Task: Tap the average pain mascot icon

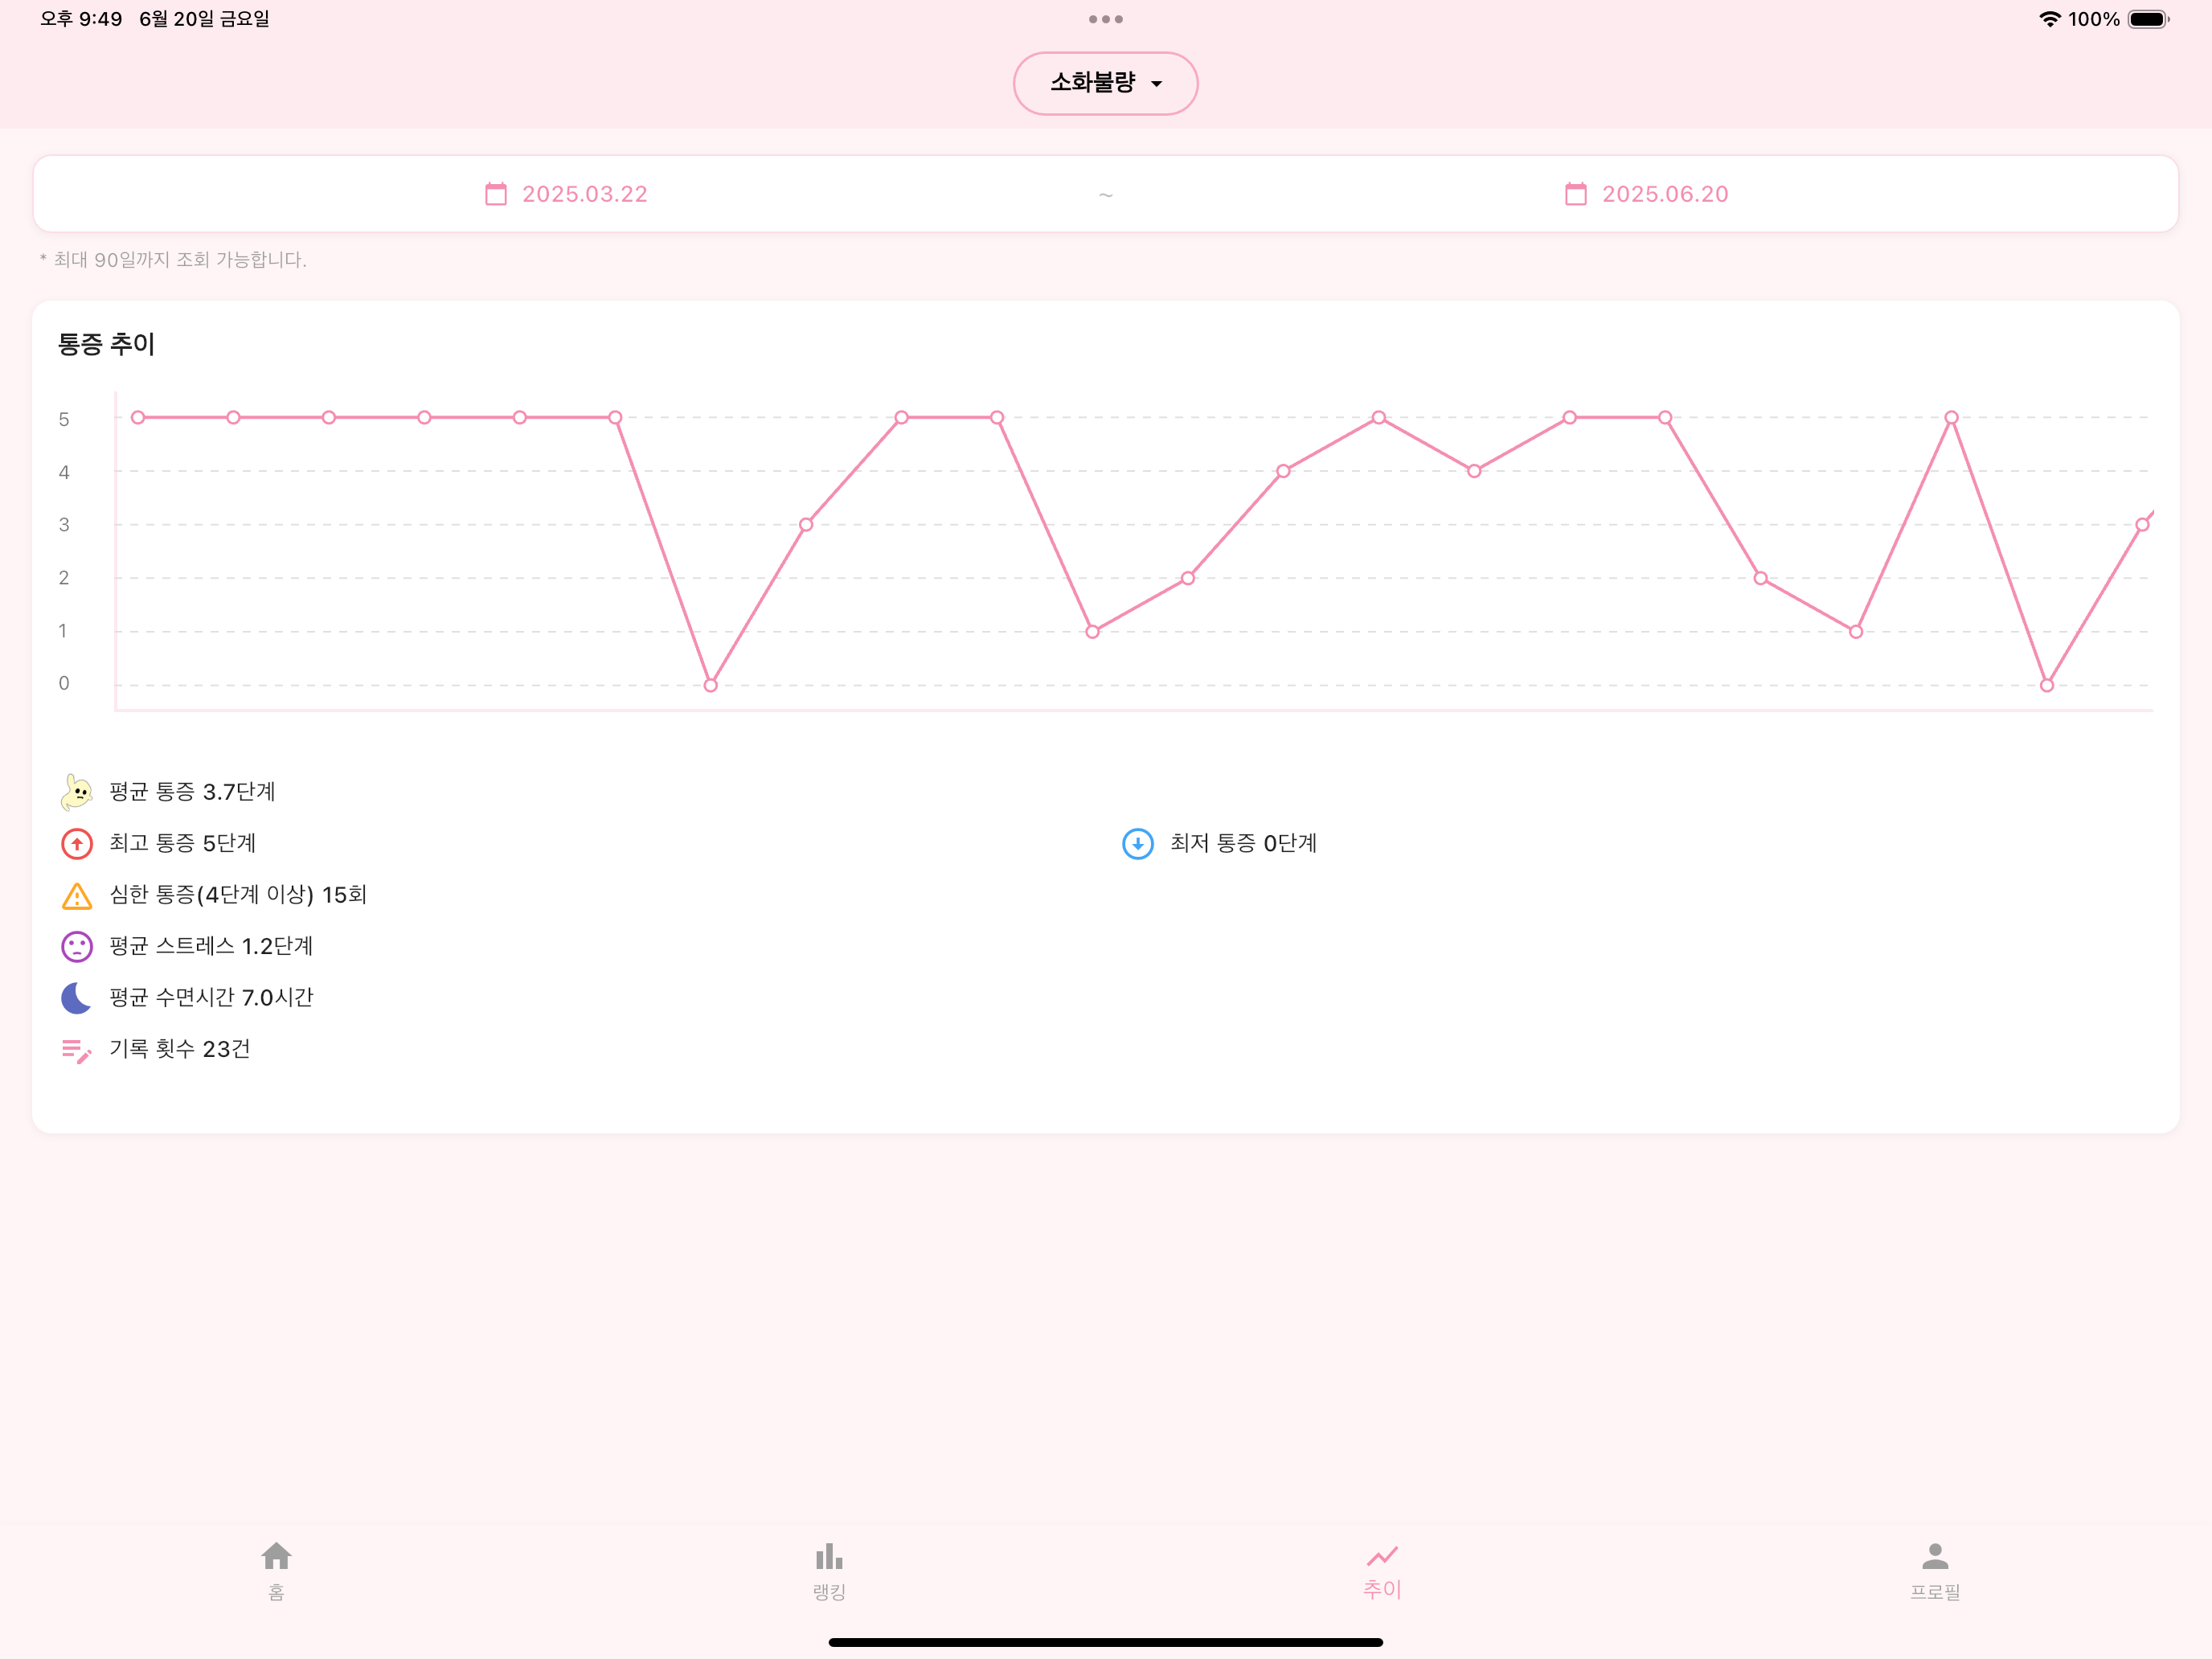Action: click(x=76, y=792)
